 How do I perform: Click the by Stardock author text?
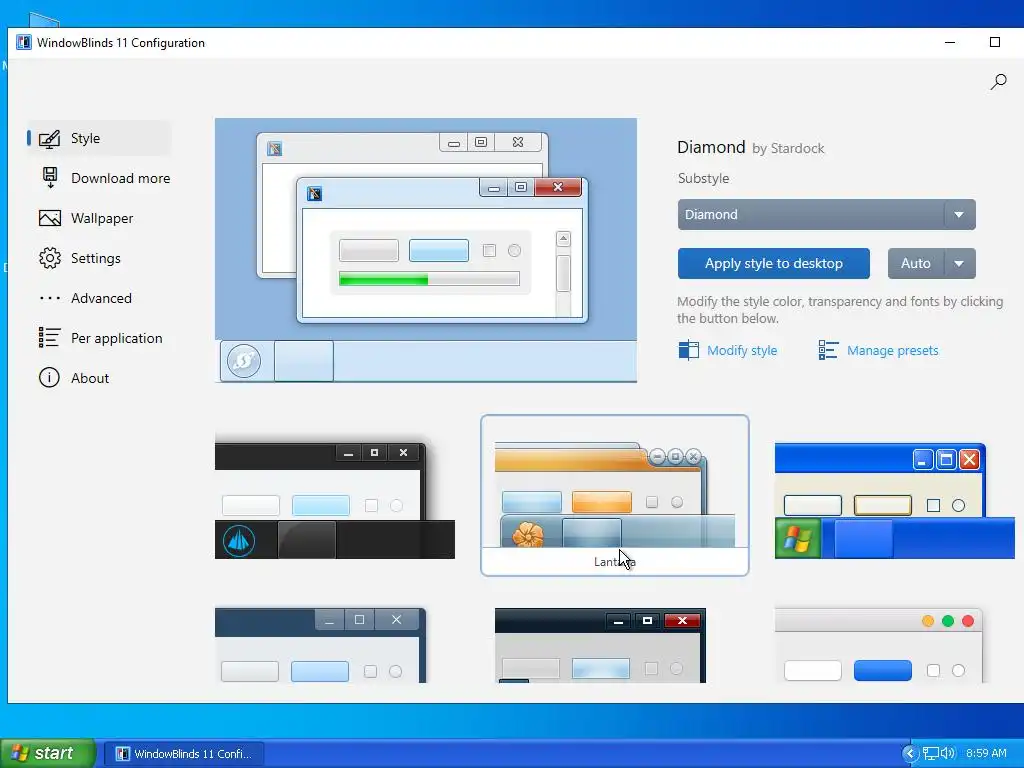click(x=788, y=148)
